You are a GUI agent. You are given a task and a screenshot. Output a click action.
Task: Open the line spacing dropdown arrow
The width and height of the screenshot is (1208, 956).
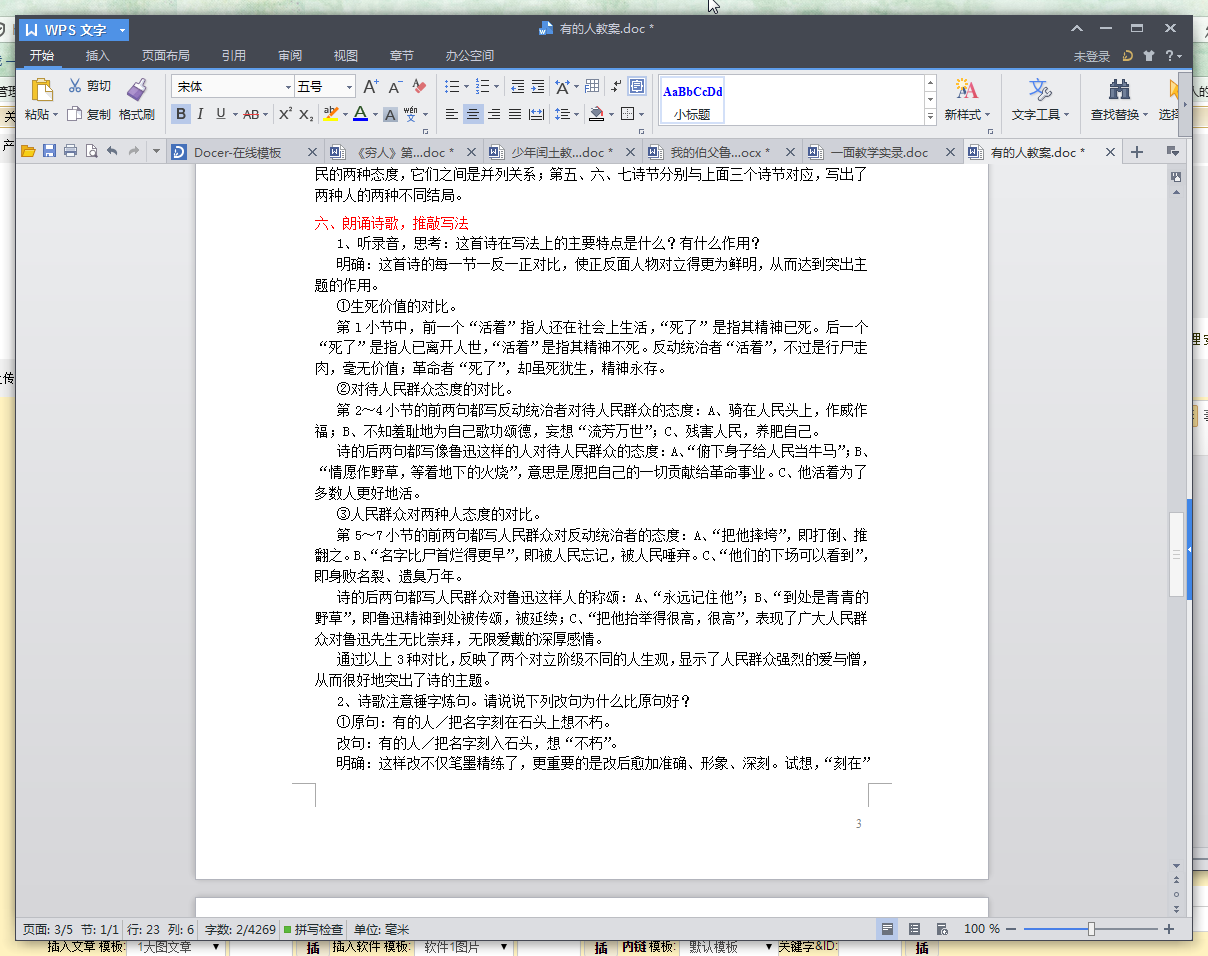tap(576, 115)
